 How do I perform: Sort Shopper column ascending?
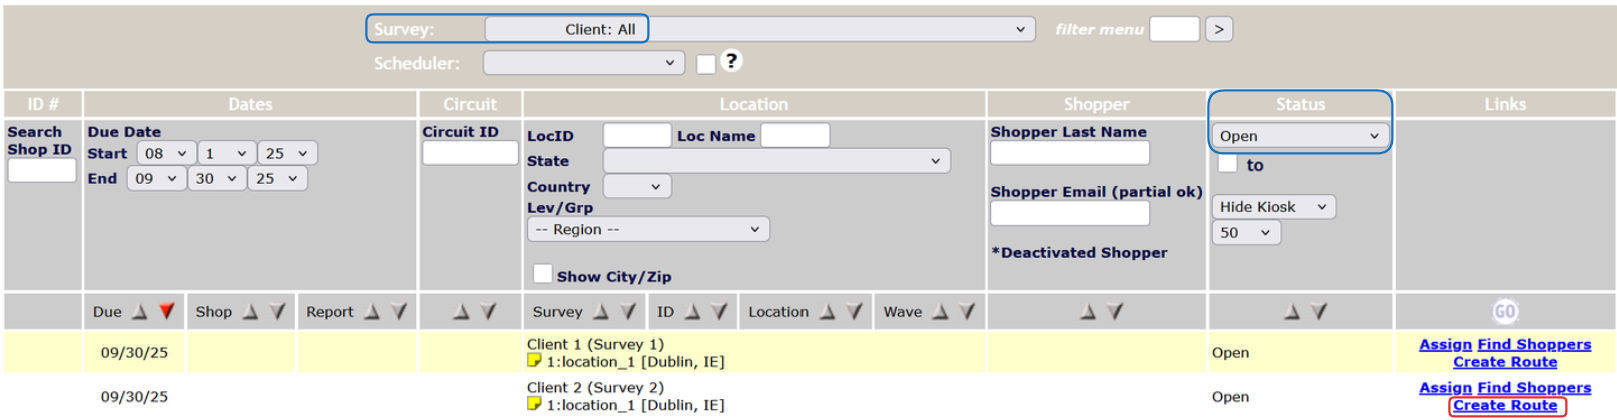[x=1088, y=312]
